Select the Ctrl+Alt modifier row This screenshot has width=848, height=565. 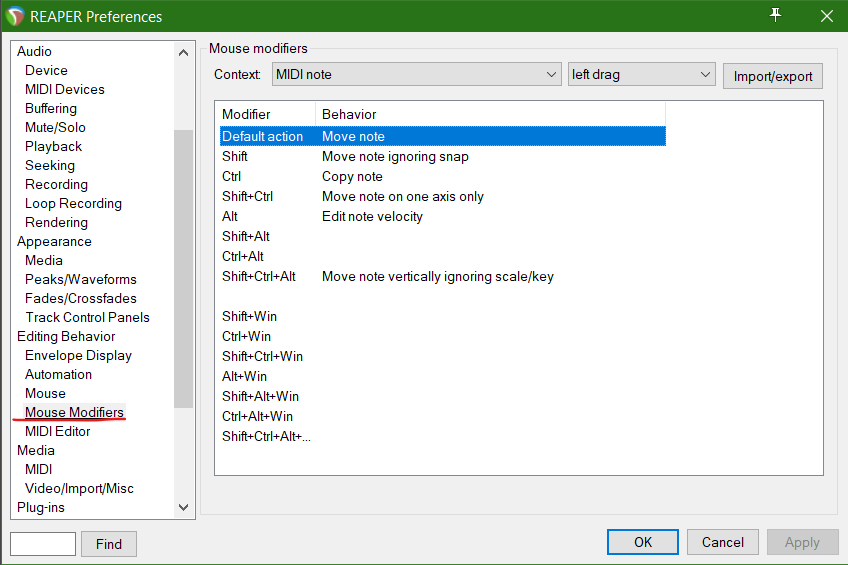point(442,256)
